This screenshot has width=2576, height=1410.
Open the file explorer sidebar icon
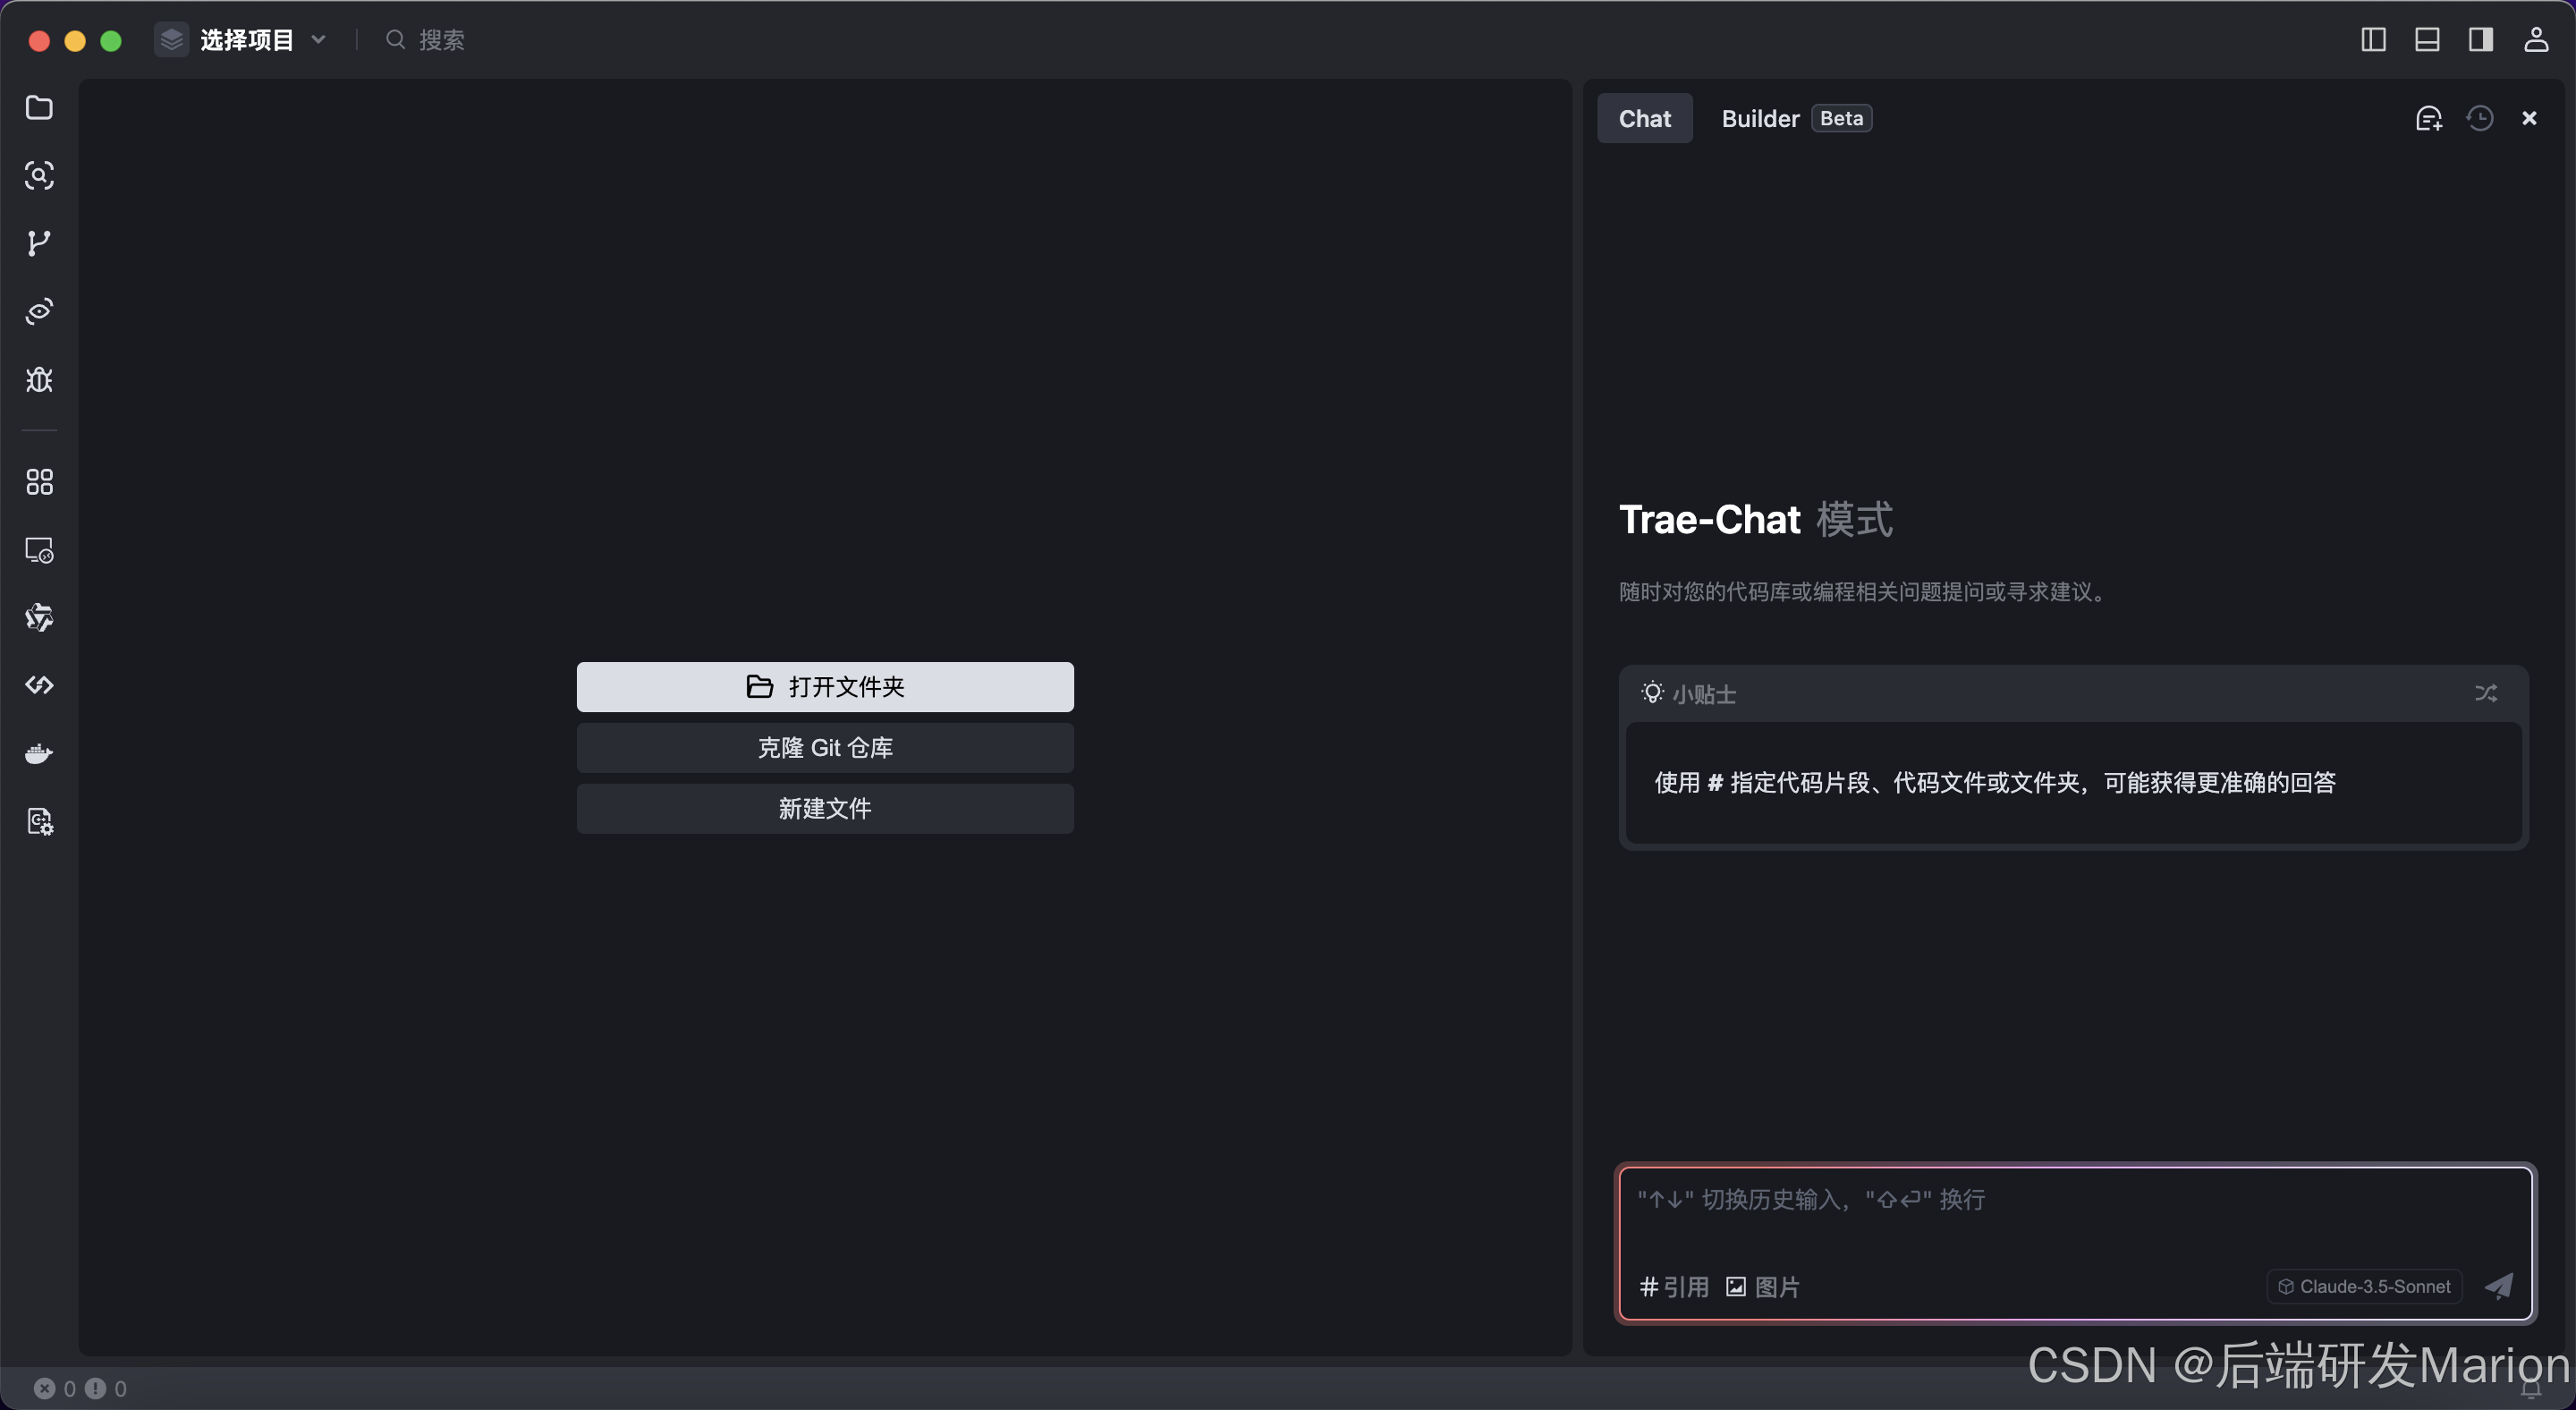pos(39,107)
